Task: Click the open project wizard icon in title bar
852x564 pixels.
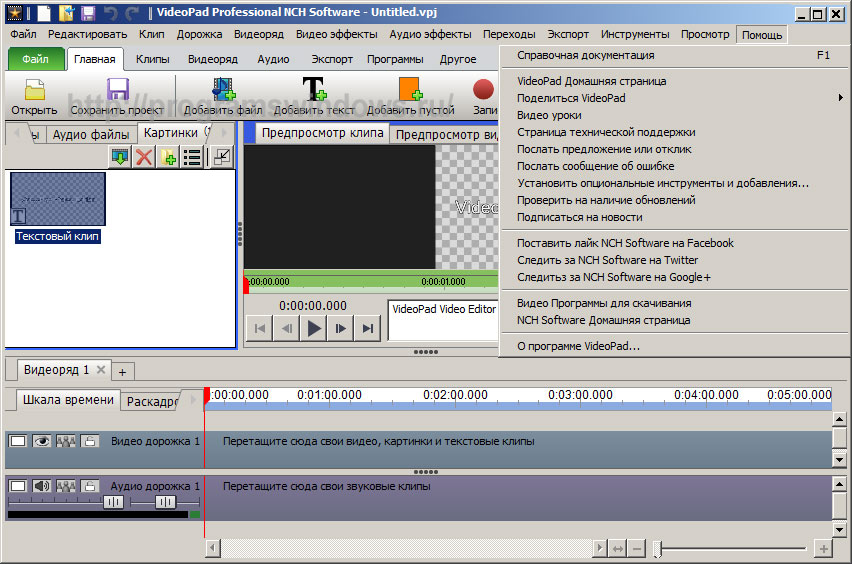Action: point(66,12)
